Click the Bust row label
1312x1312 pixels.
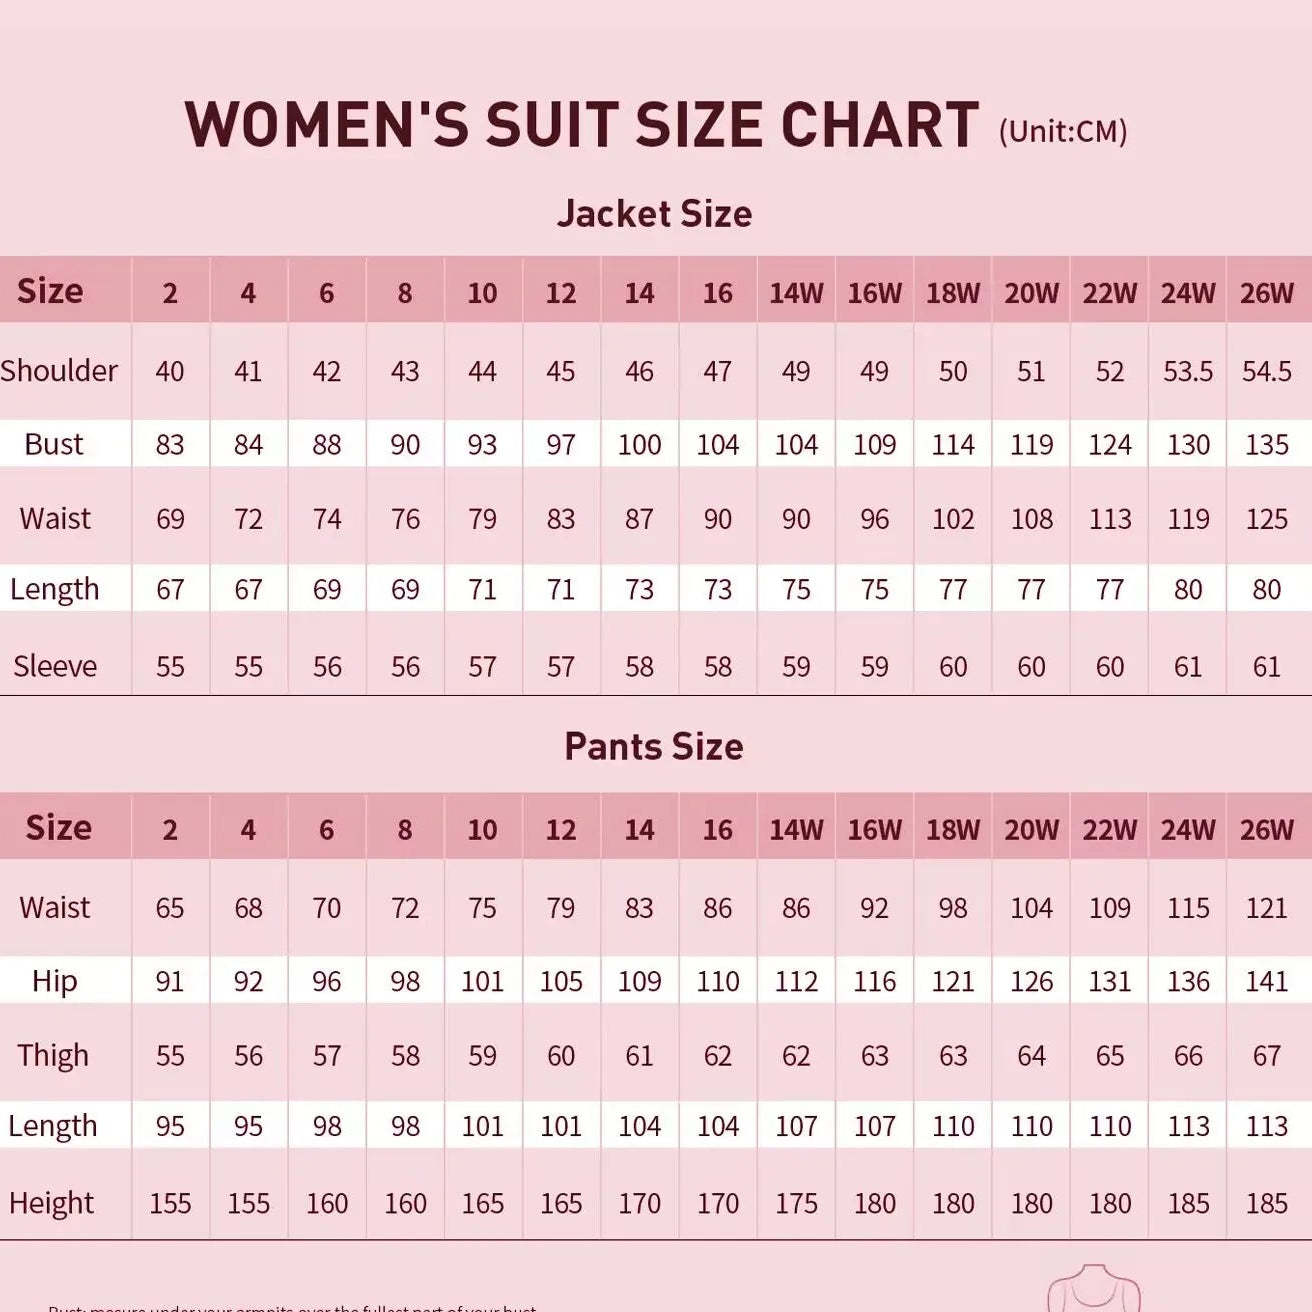(x=54, y=444)
